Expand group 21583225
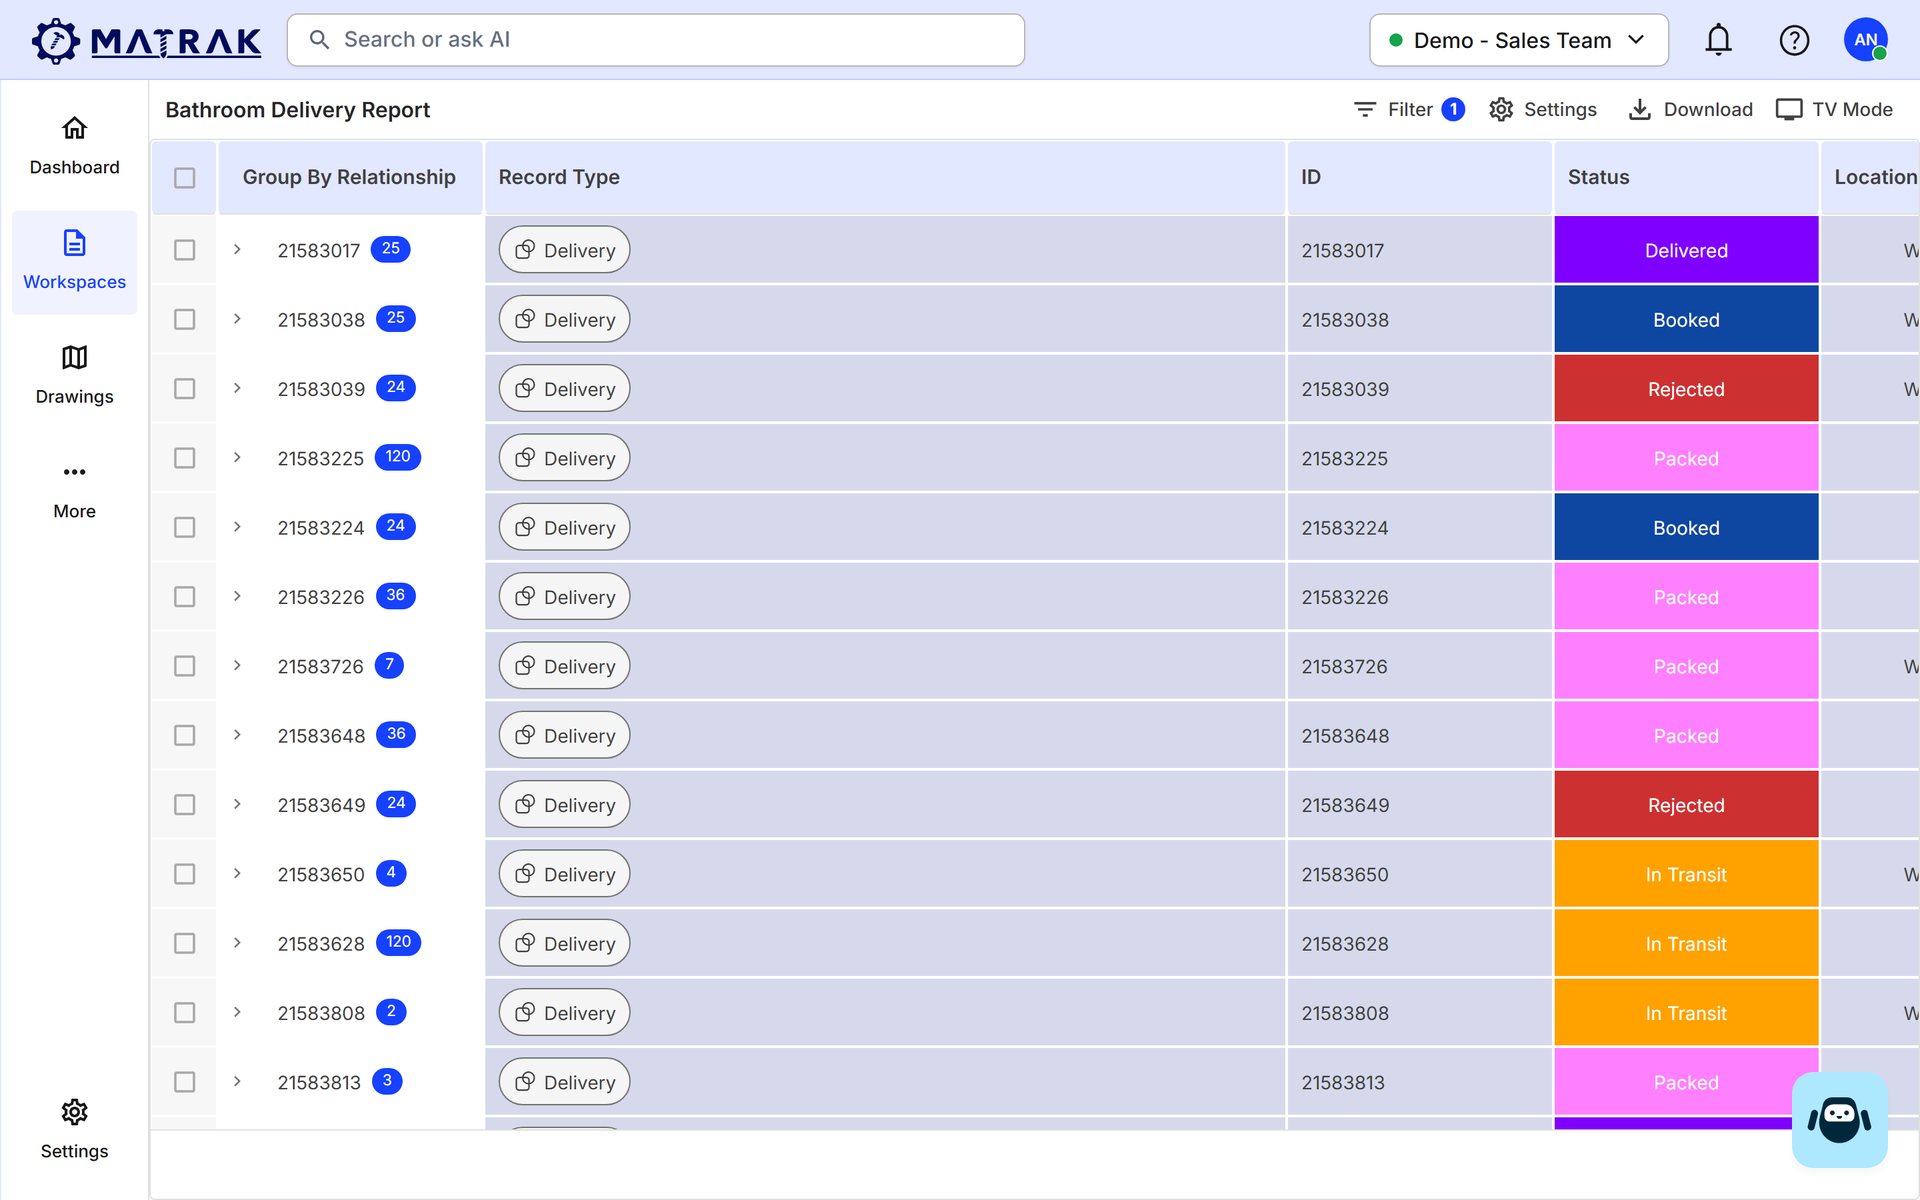 point(237,457)
